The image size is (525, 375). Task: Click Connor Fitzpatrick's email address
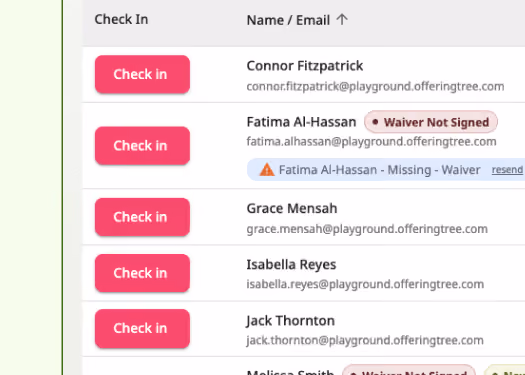point(375,86)
